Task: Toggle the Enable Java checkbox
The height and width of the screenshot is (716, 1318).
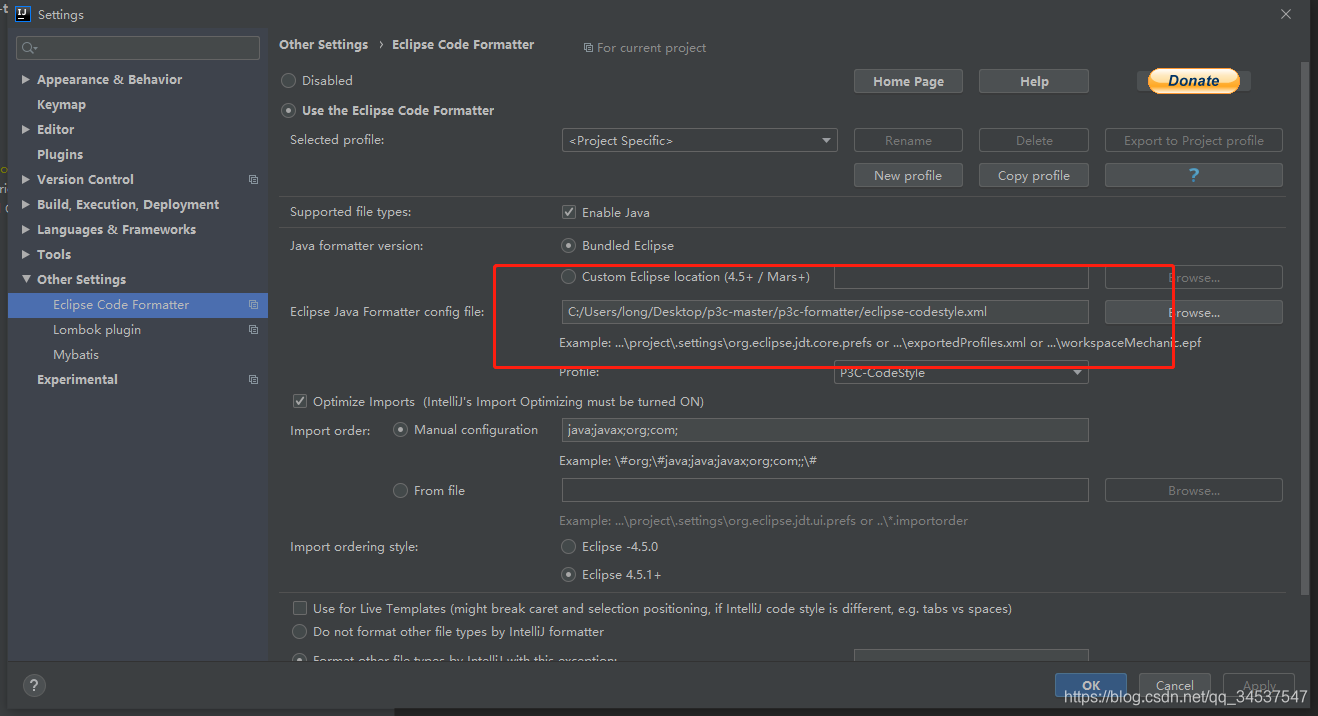Action: [x=569, y=212]
